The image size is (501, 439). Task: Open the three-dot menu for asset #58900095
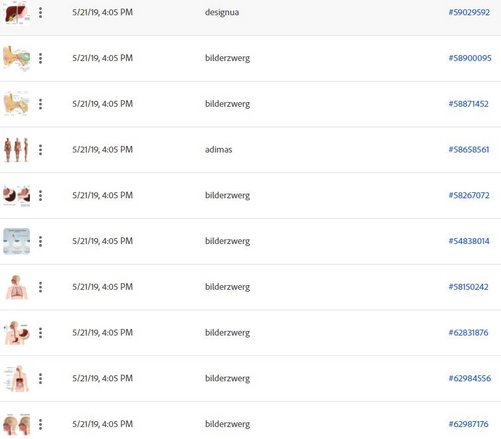[40, 58]
